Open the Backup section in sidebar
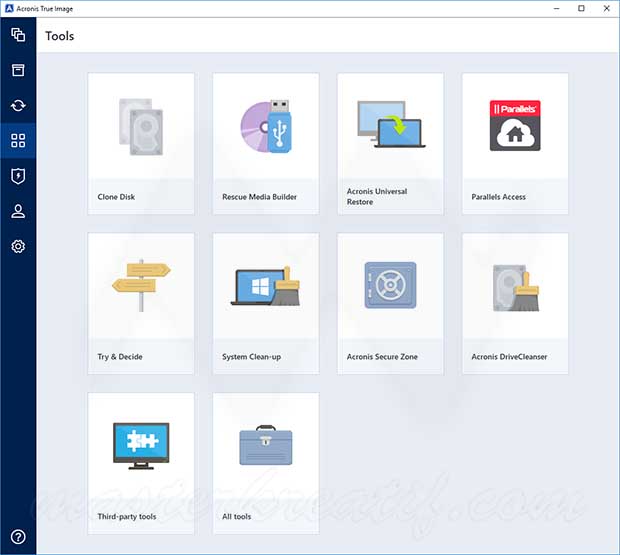 (18, 35)
